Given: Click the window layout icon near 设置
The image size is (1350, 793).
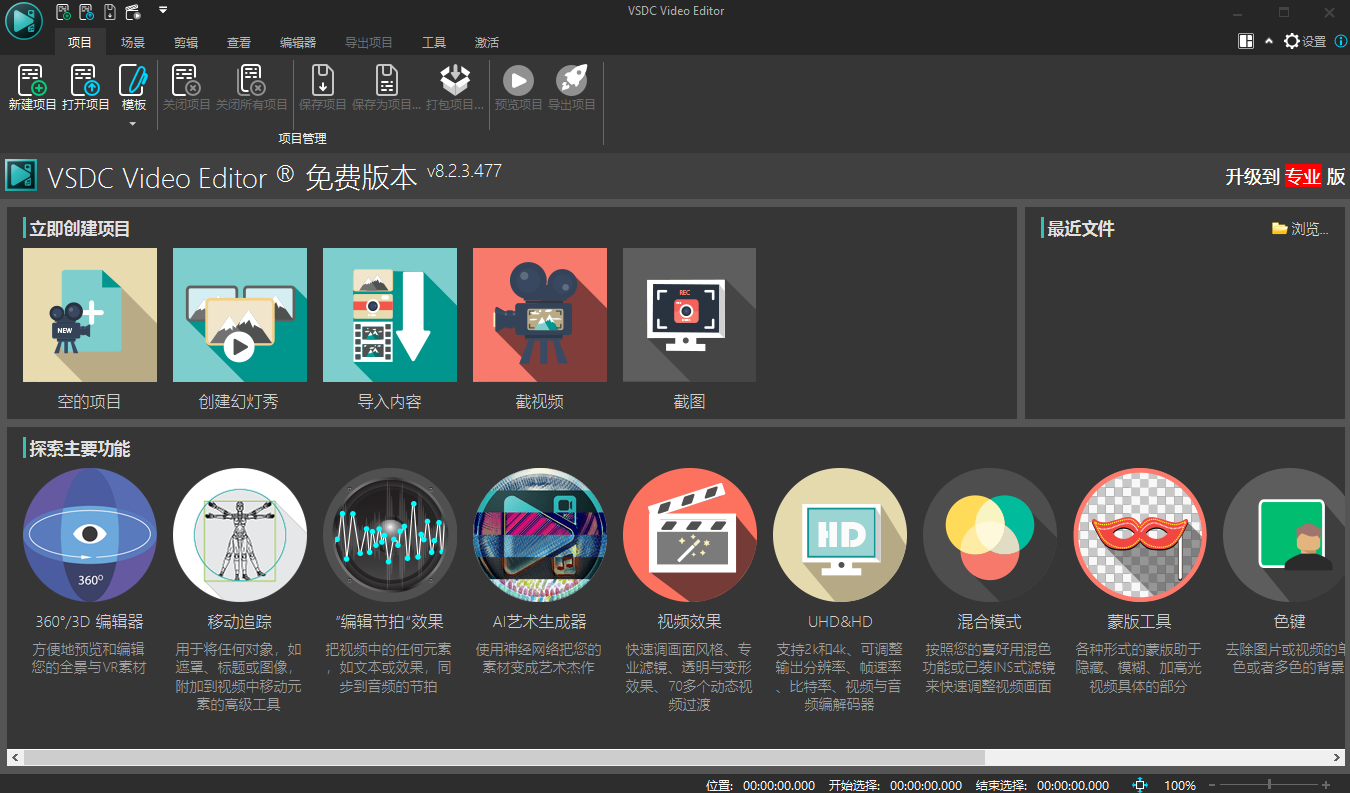Looking at the screenshot, I should [1246, 41].
